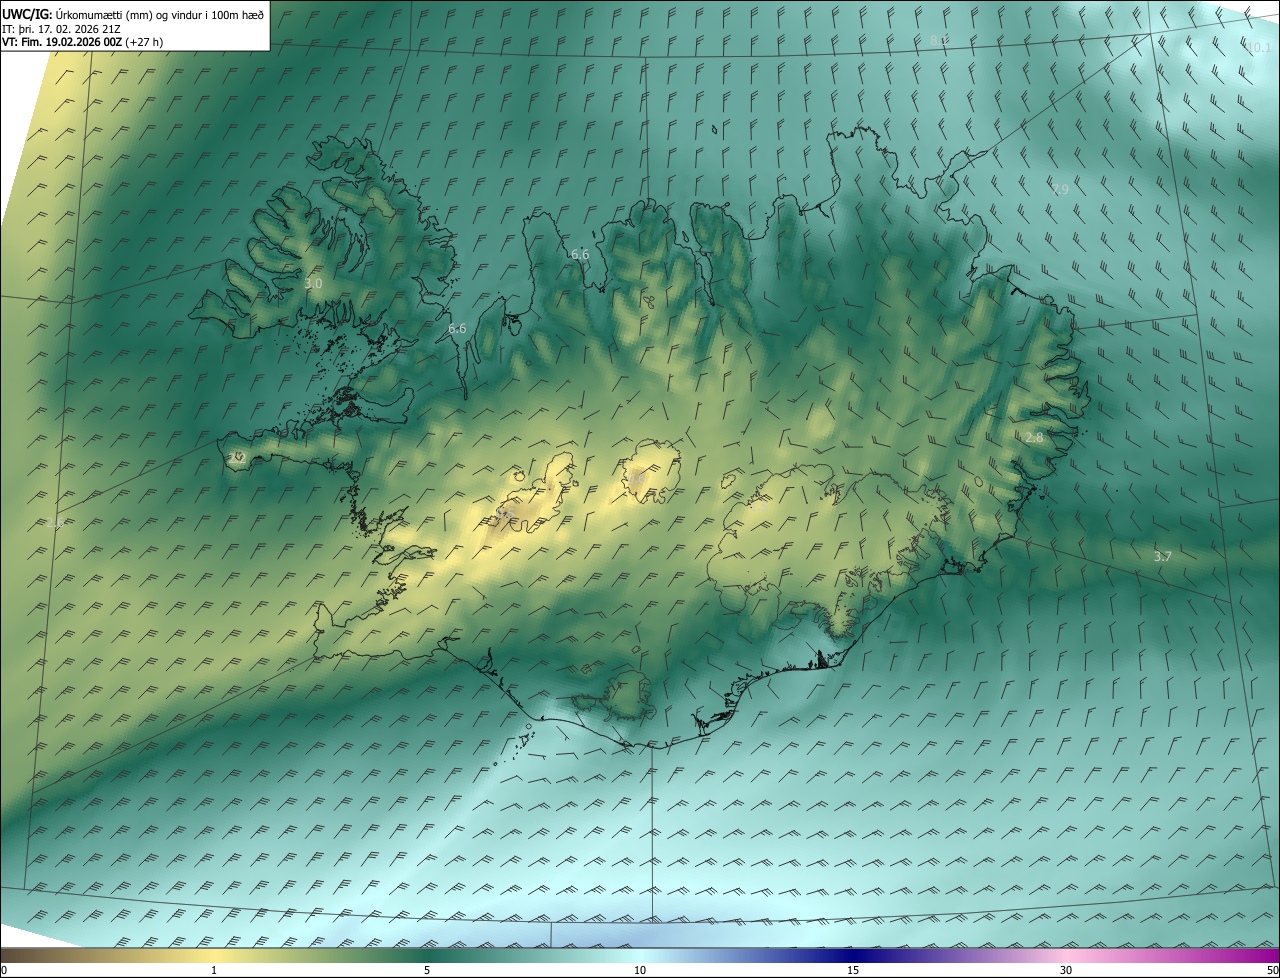The image size is (1280, 978).
Task: Click the '5' tick on the color scale
Action: [427, 970]
